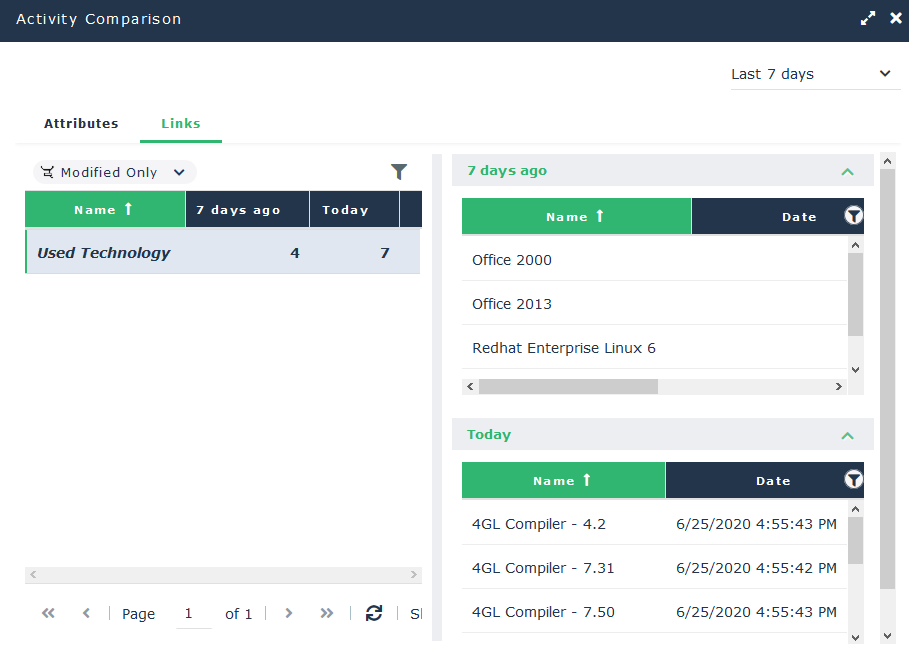The height and width of the screenshot is (647, 909).
Task: Expand the dialog with the resize icon
Action: pos(867,19)
